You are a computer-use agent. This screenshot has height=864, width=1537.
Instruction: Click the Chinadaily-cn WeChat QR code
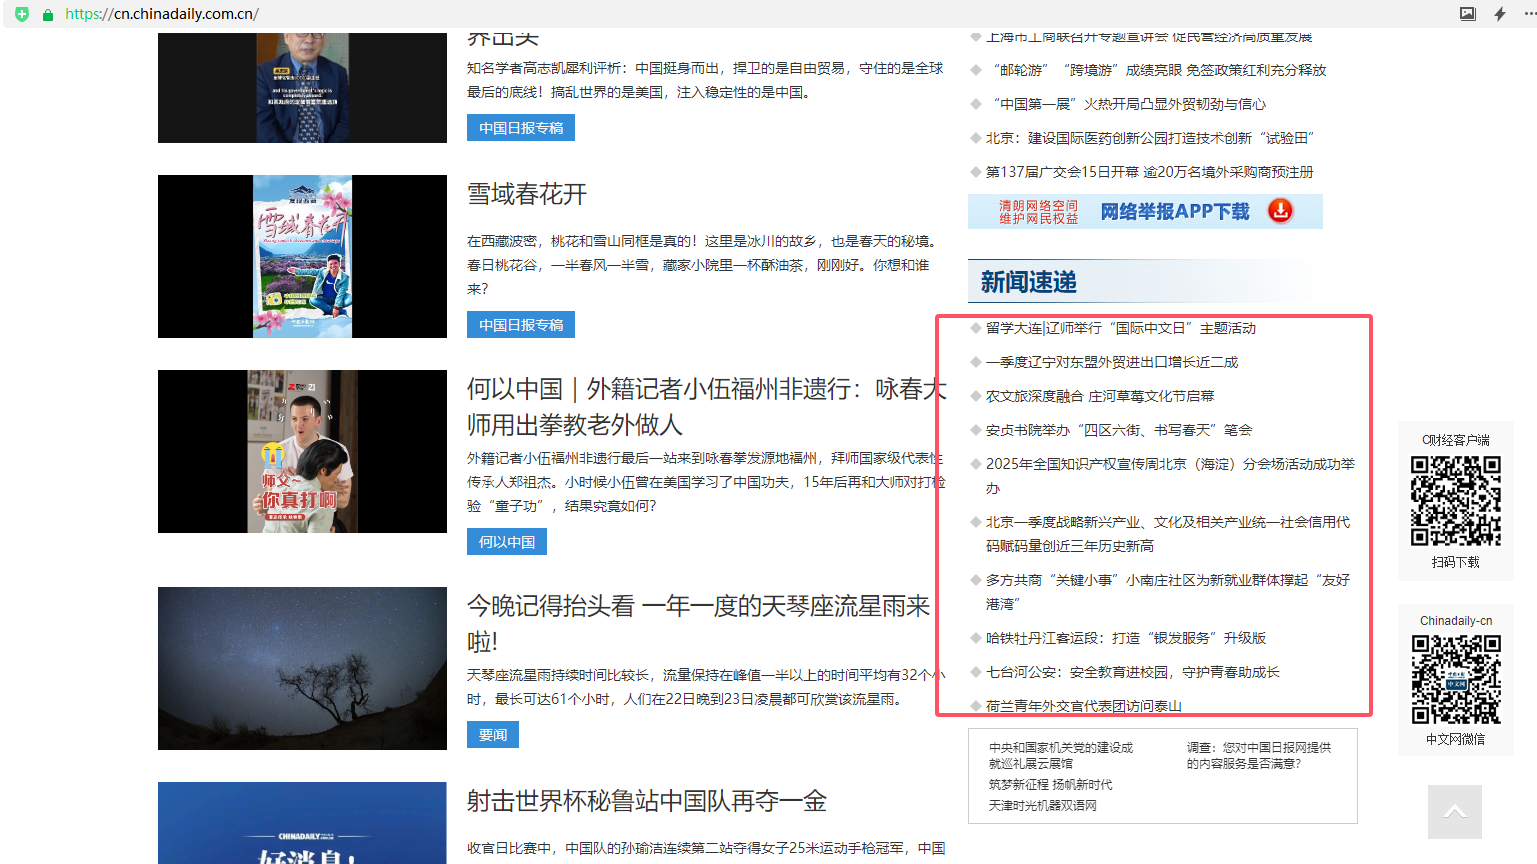pos(1455,679)
